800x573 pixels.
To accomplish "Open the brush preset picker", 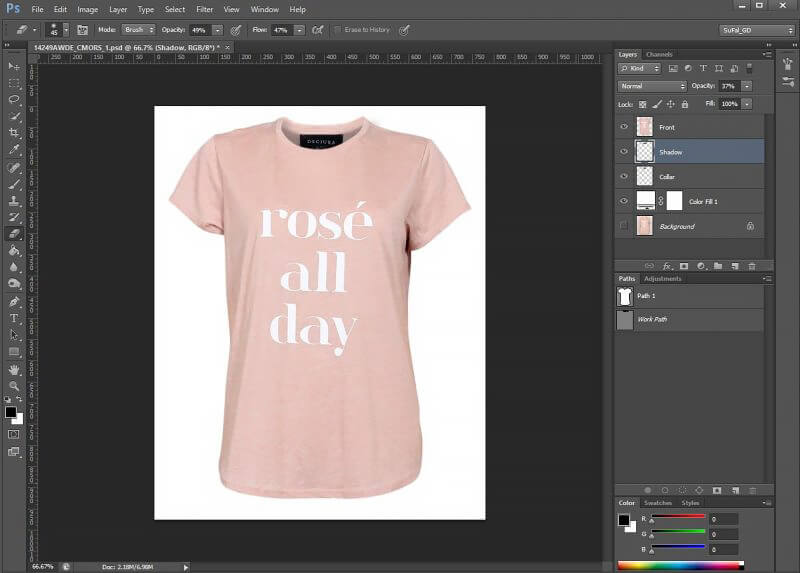I will 66,30.
